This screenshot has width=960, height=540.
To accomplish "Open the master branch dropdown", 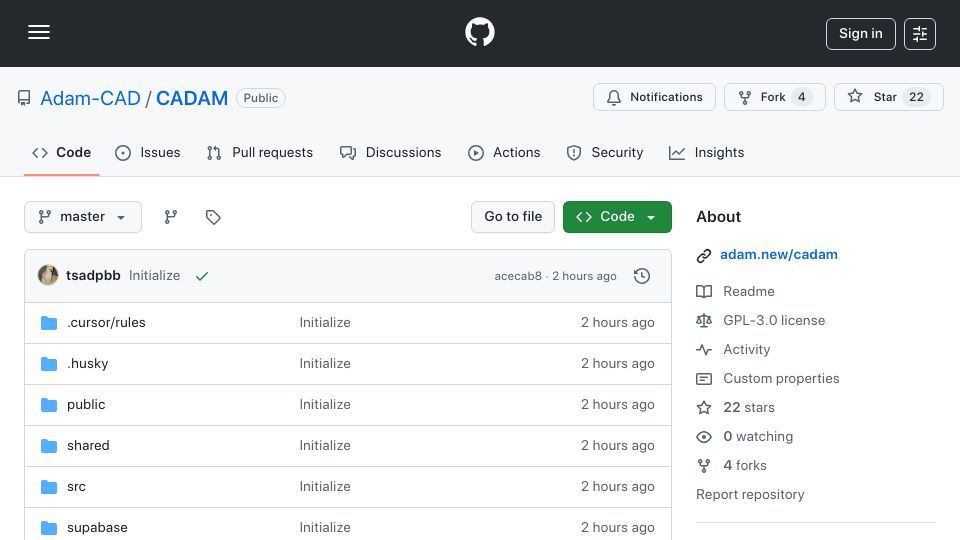I will pyautogui.click(x=83, y=217).
